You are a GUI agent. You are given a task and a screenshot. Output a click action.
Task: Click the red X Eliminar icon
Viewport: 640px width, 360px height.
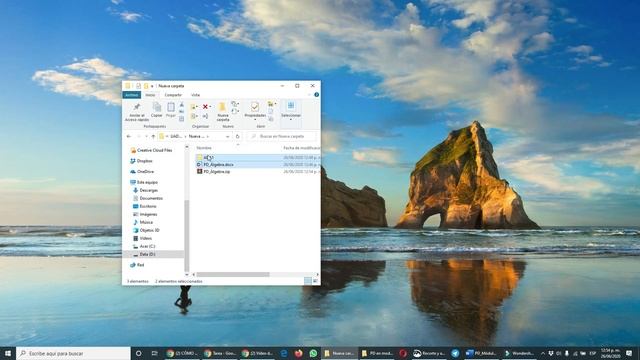pyautogui.click(x=205, y=107)
